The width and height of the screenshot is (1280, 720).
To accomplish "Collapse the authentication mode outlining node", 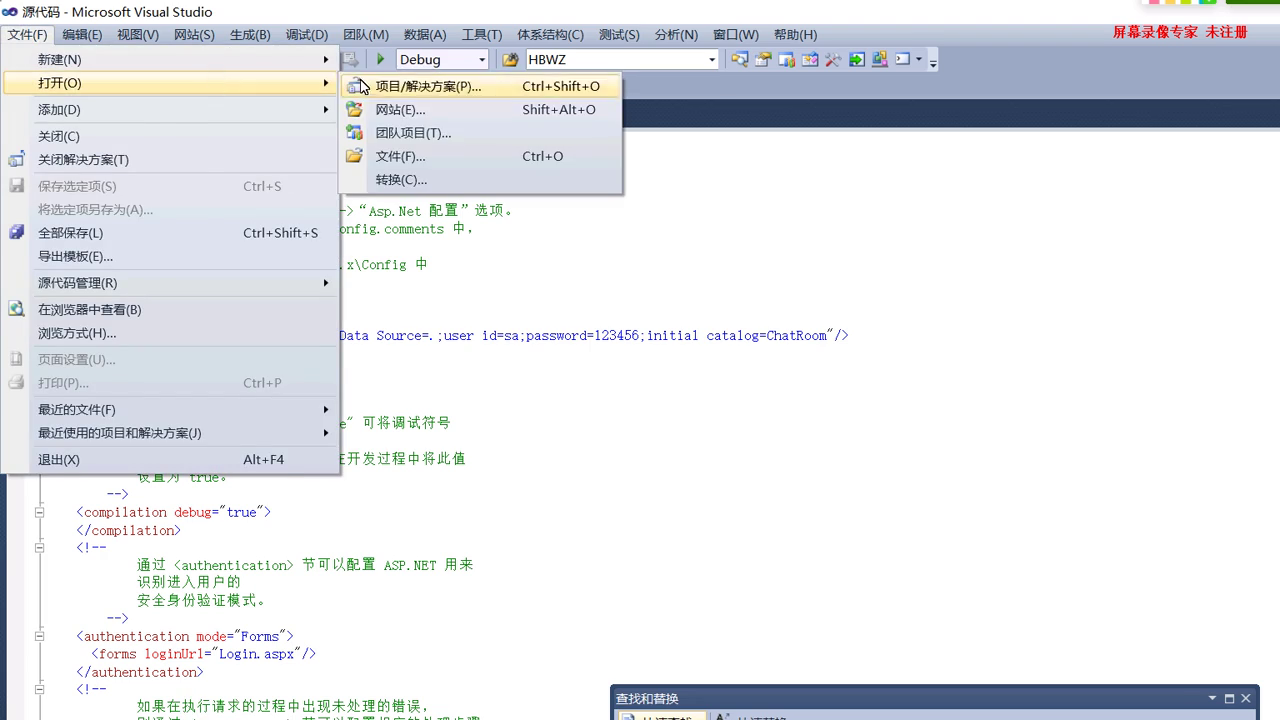I will pos(40,636).
